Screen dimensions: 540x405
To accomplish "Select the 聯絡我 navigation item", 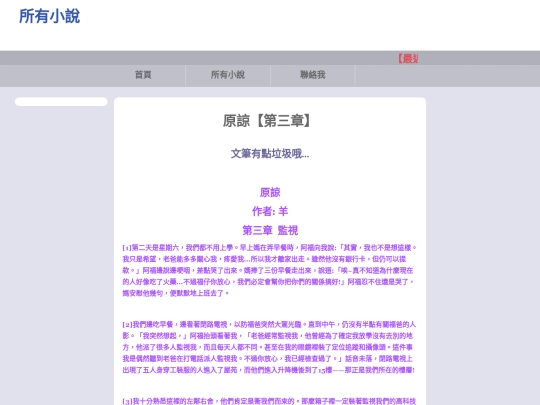I will pos(312,75).
